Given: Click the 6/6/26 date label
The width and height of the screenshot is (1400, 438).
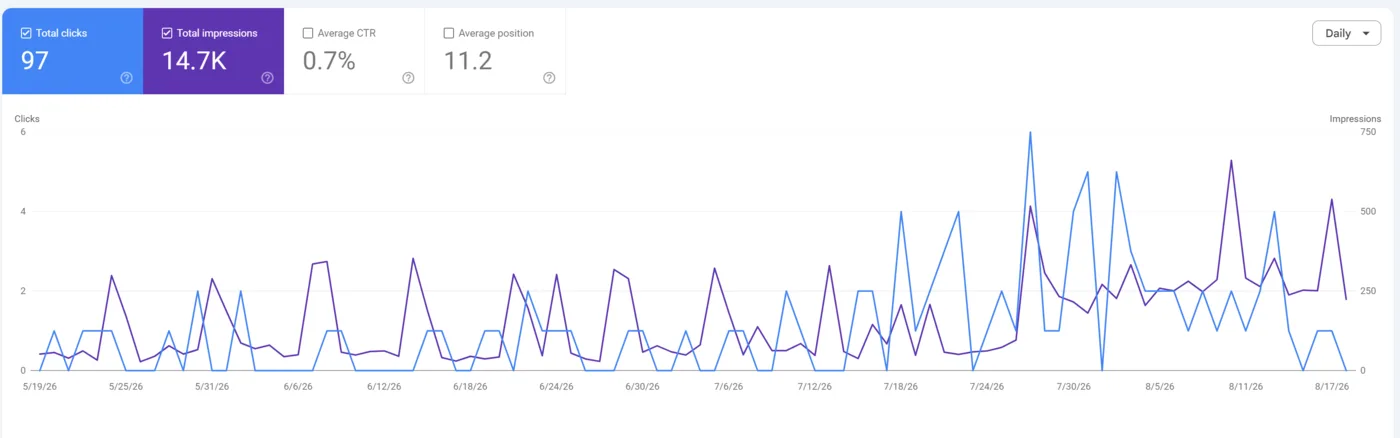Looking at the screenshot, I should point(299,386).
